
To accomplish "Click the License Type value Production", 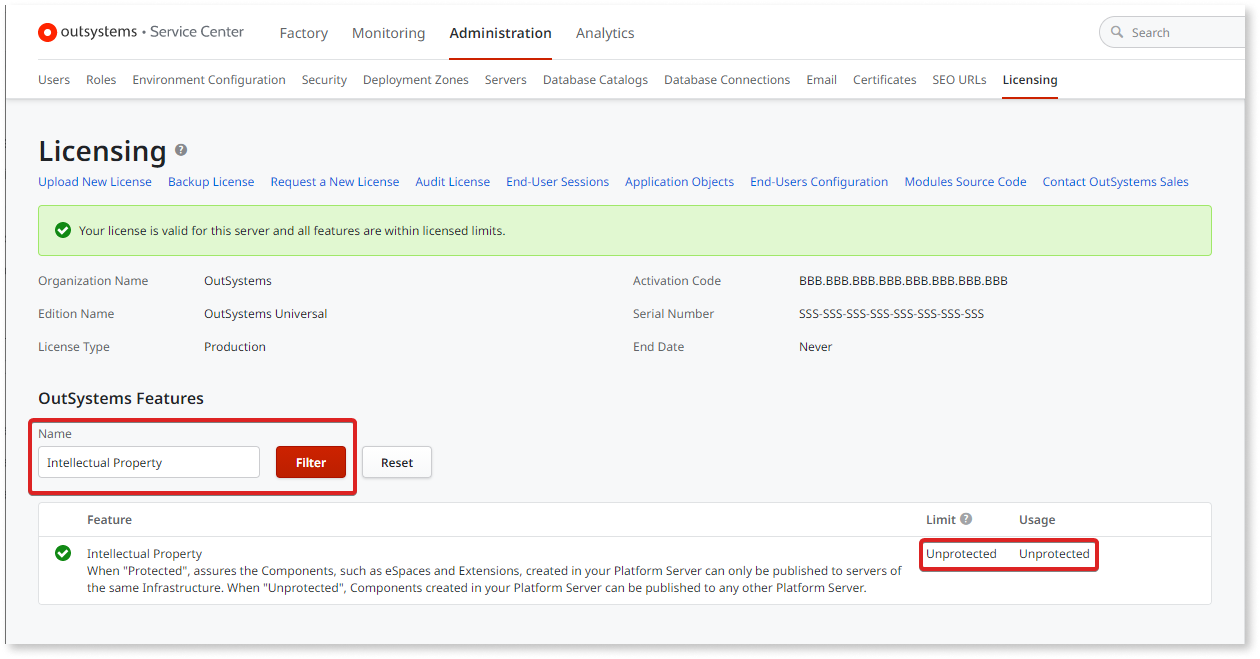I will 235,347.
